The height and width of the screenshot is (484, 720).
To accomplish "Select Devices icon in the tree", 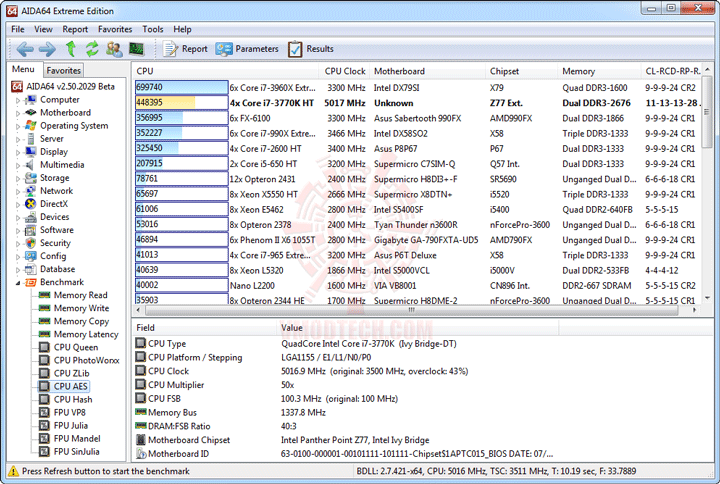I will [x=31, y=217].
